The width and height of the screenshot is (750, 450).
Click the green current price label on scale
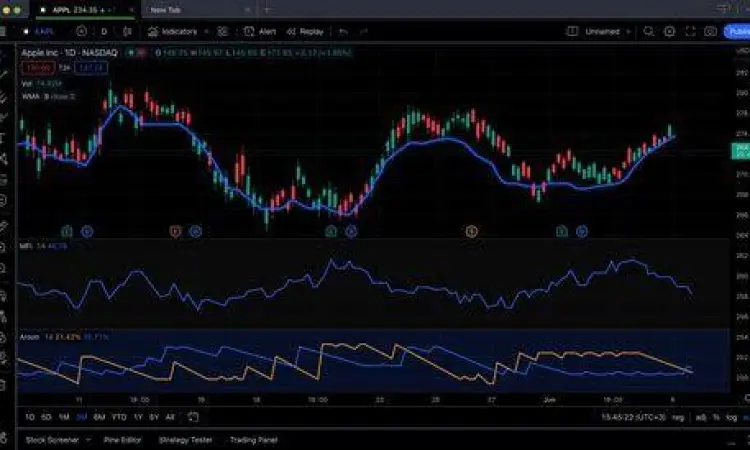(x=741, y=151)
